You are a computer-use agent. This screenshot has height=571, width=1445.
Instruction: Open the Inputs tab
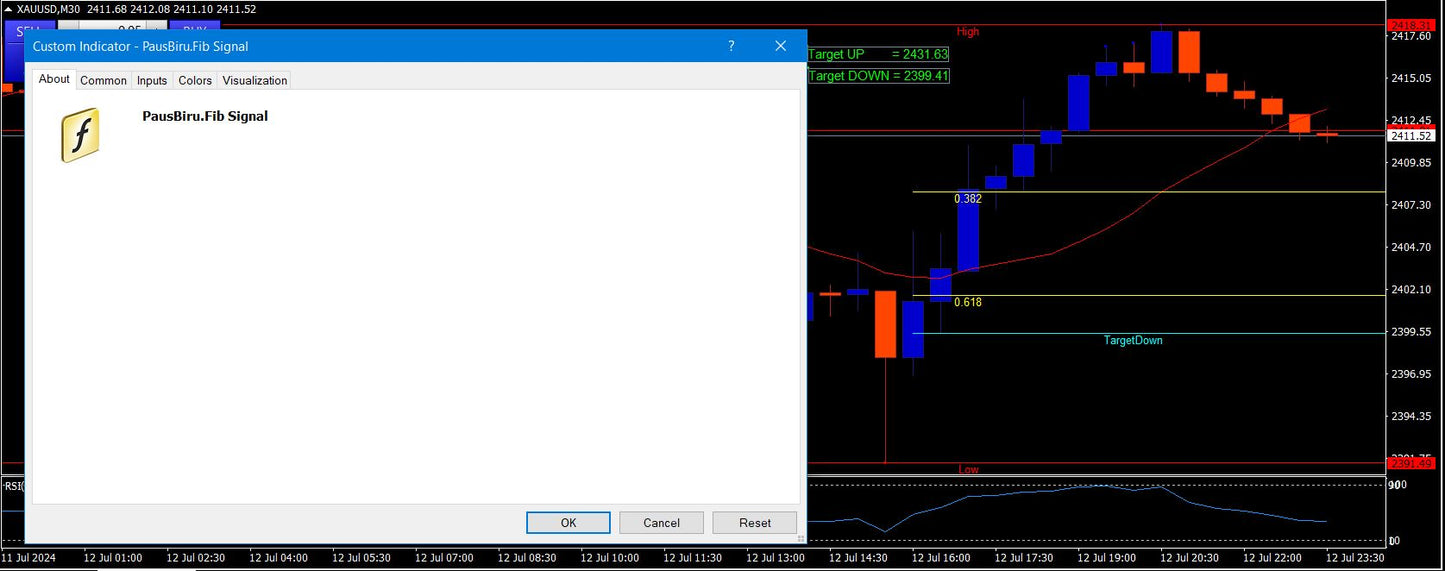152,80
